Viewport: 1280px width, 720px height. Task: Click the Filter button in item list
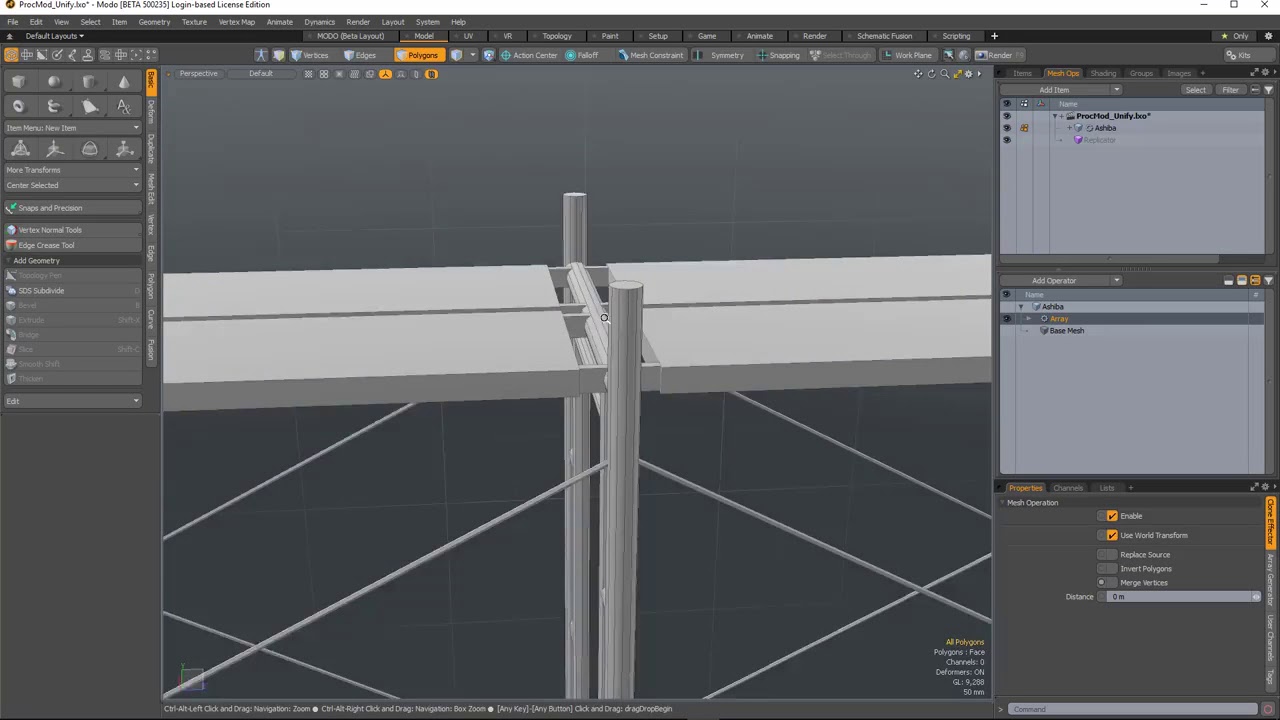(x=1230, y=90)
